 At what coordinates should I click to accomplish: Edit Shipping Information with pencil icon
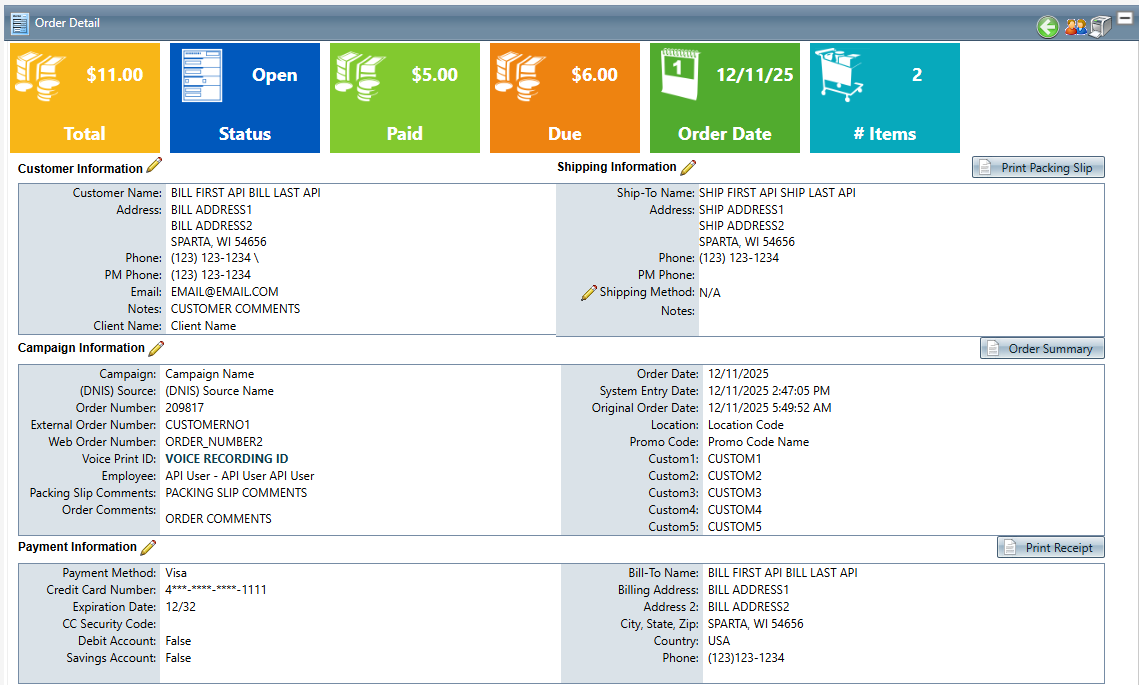coord(688,167)
